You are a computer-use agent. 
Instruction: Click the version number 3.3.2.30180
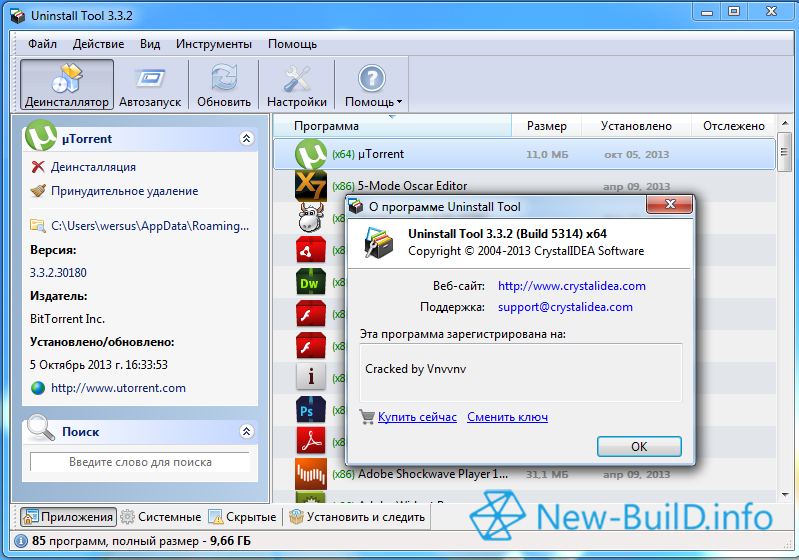point(58,273)
